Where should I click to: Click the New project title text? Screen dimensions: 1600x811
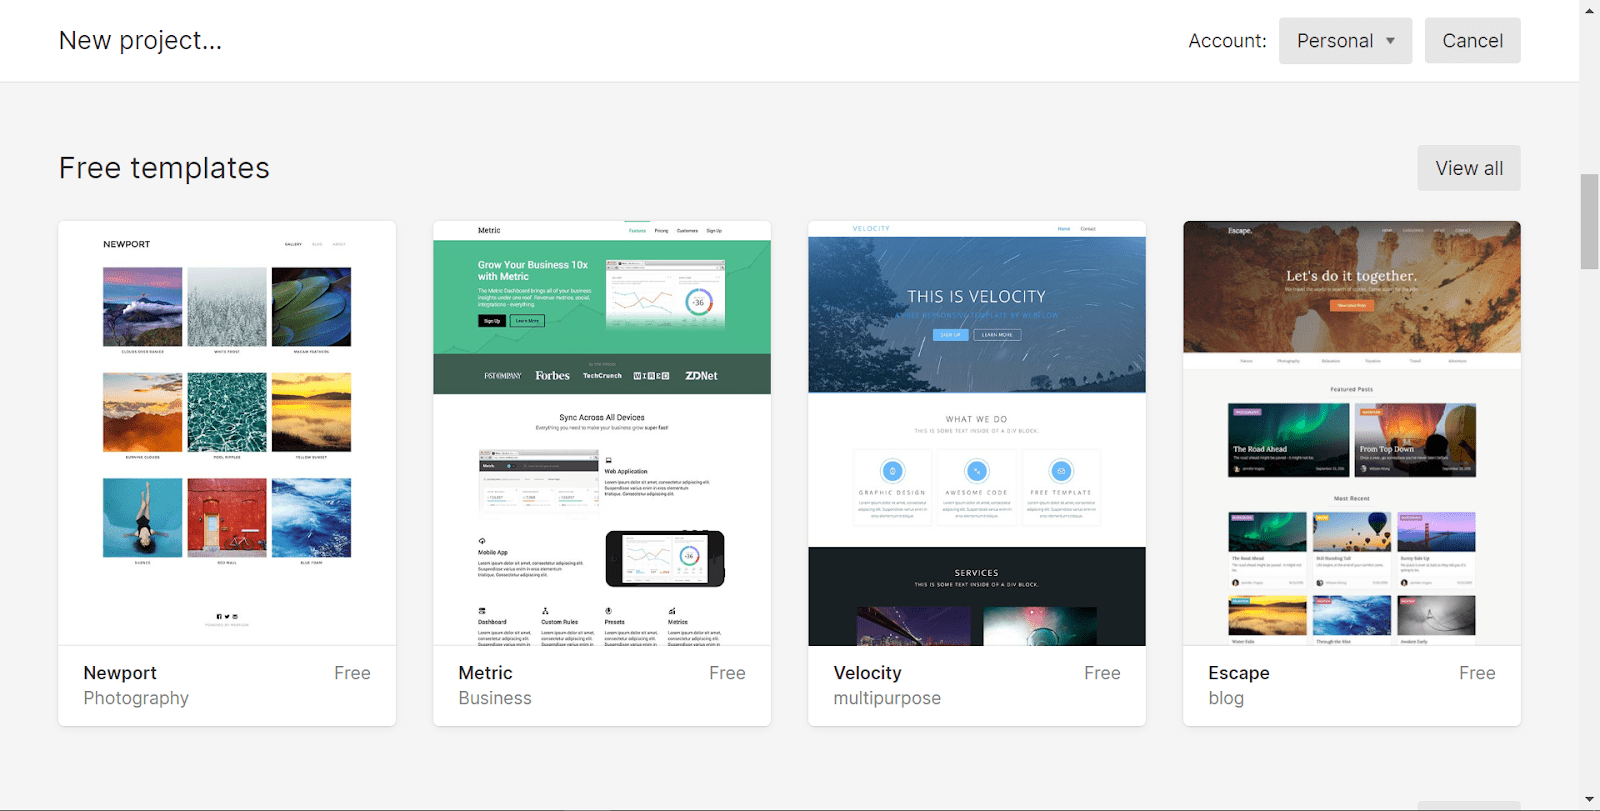140,41
